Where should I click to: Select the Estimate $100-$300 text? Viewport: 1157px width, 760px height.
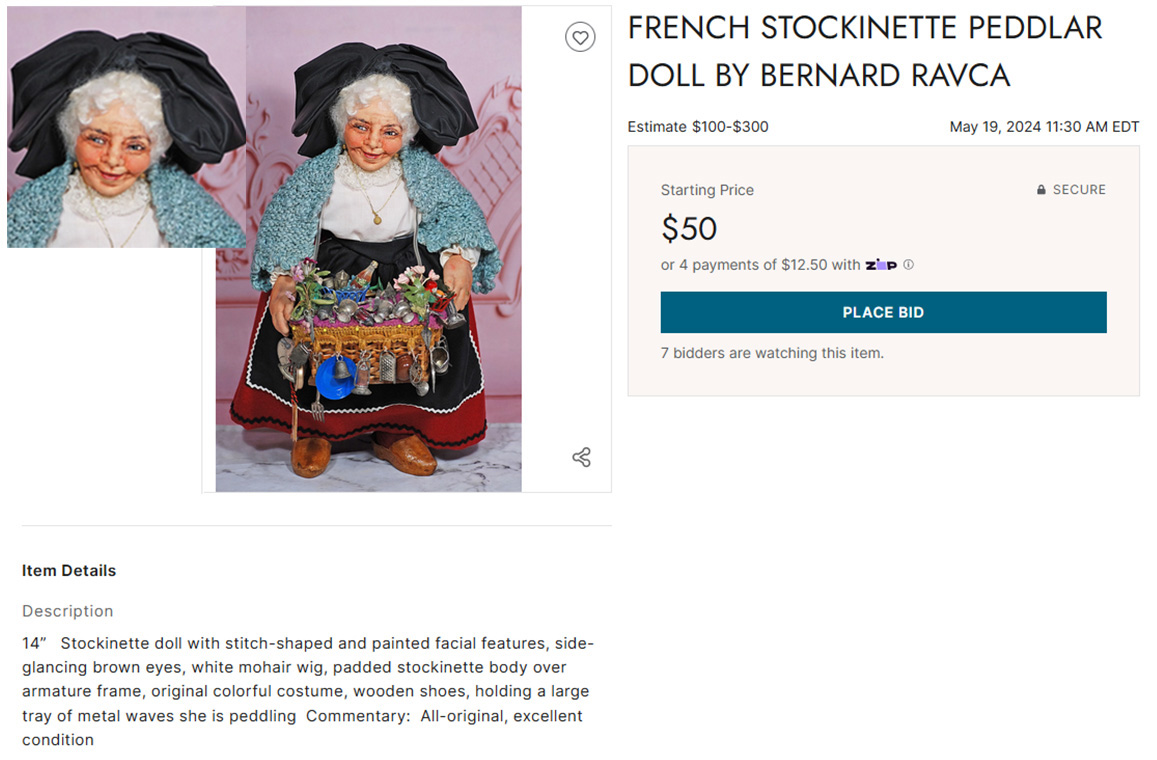(698, 127)
